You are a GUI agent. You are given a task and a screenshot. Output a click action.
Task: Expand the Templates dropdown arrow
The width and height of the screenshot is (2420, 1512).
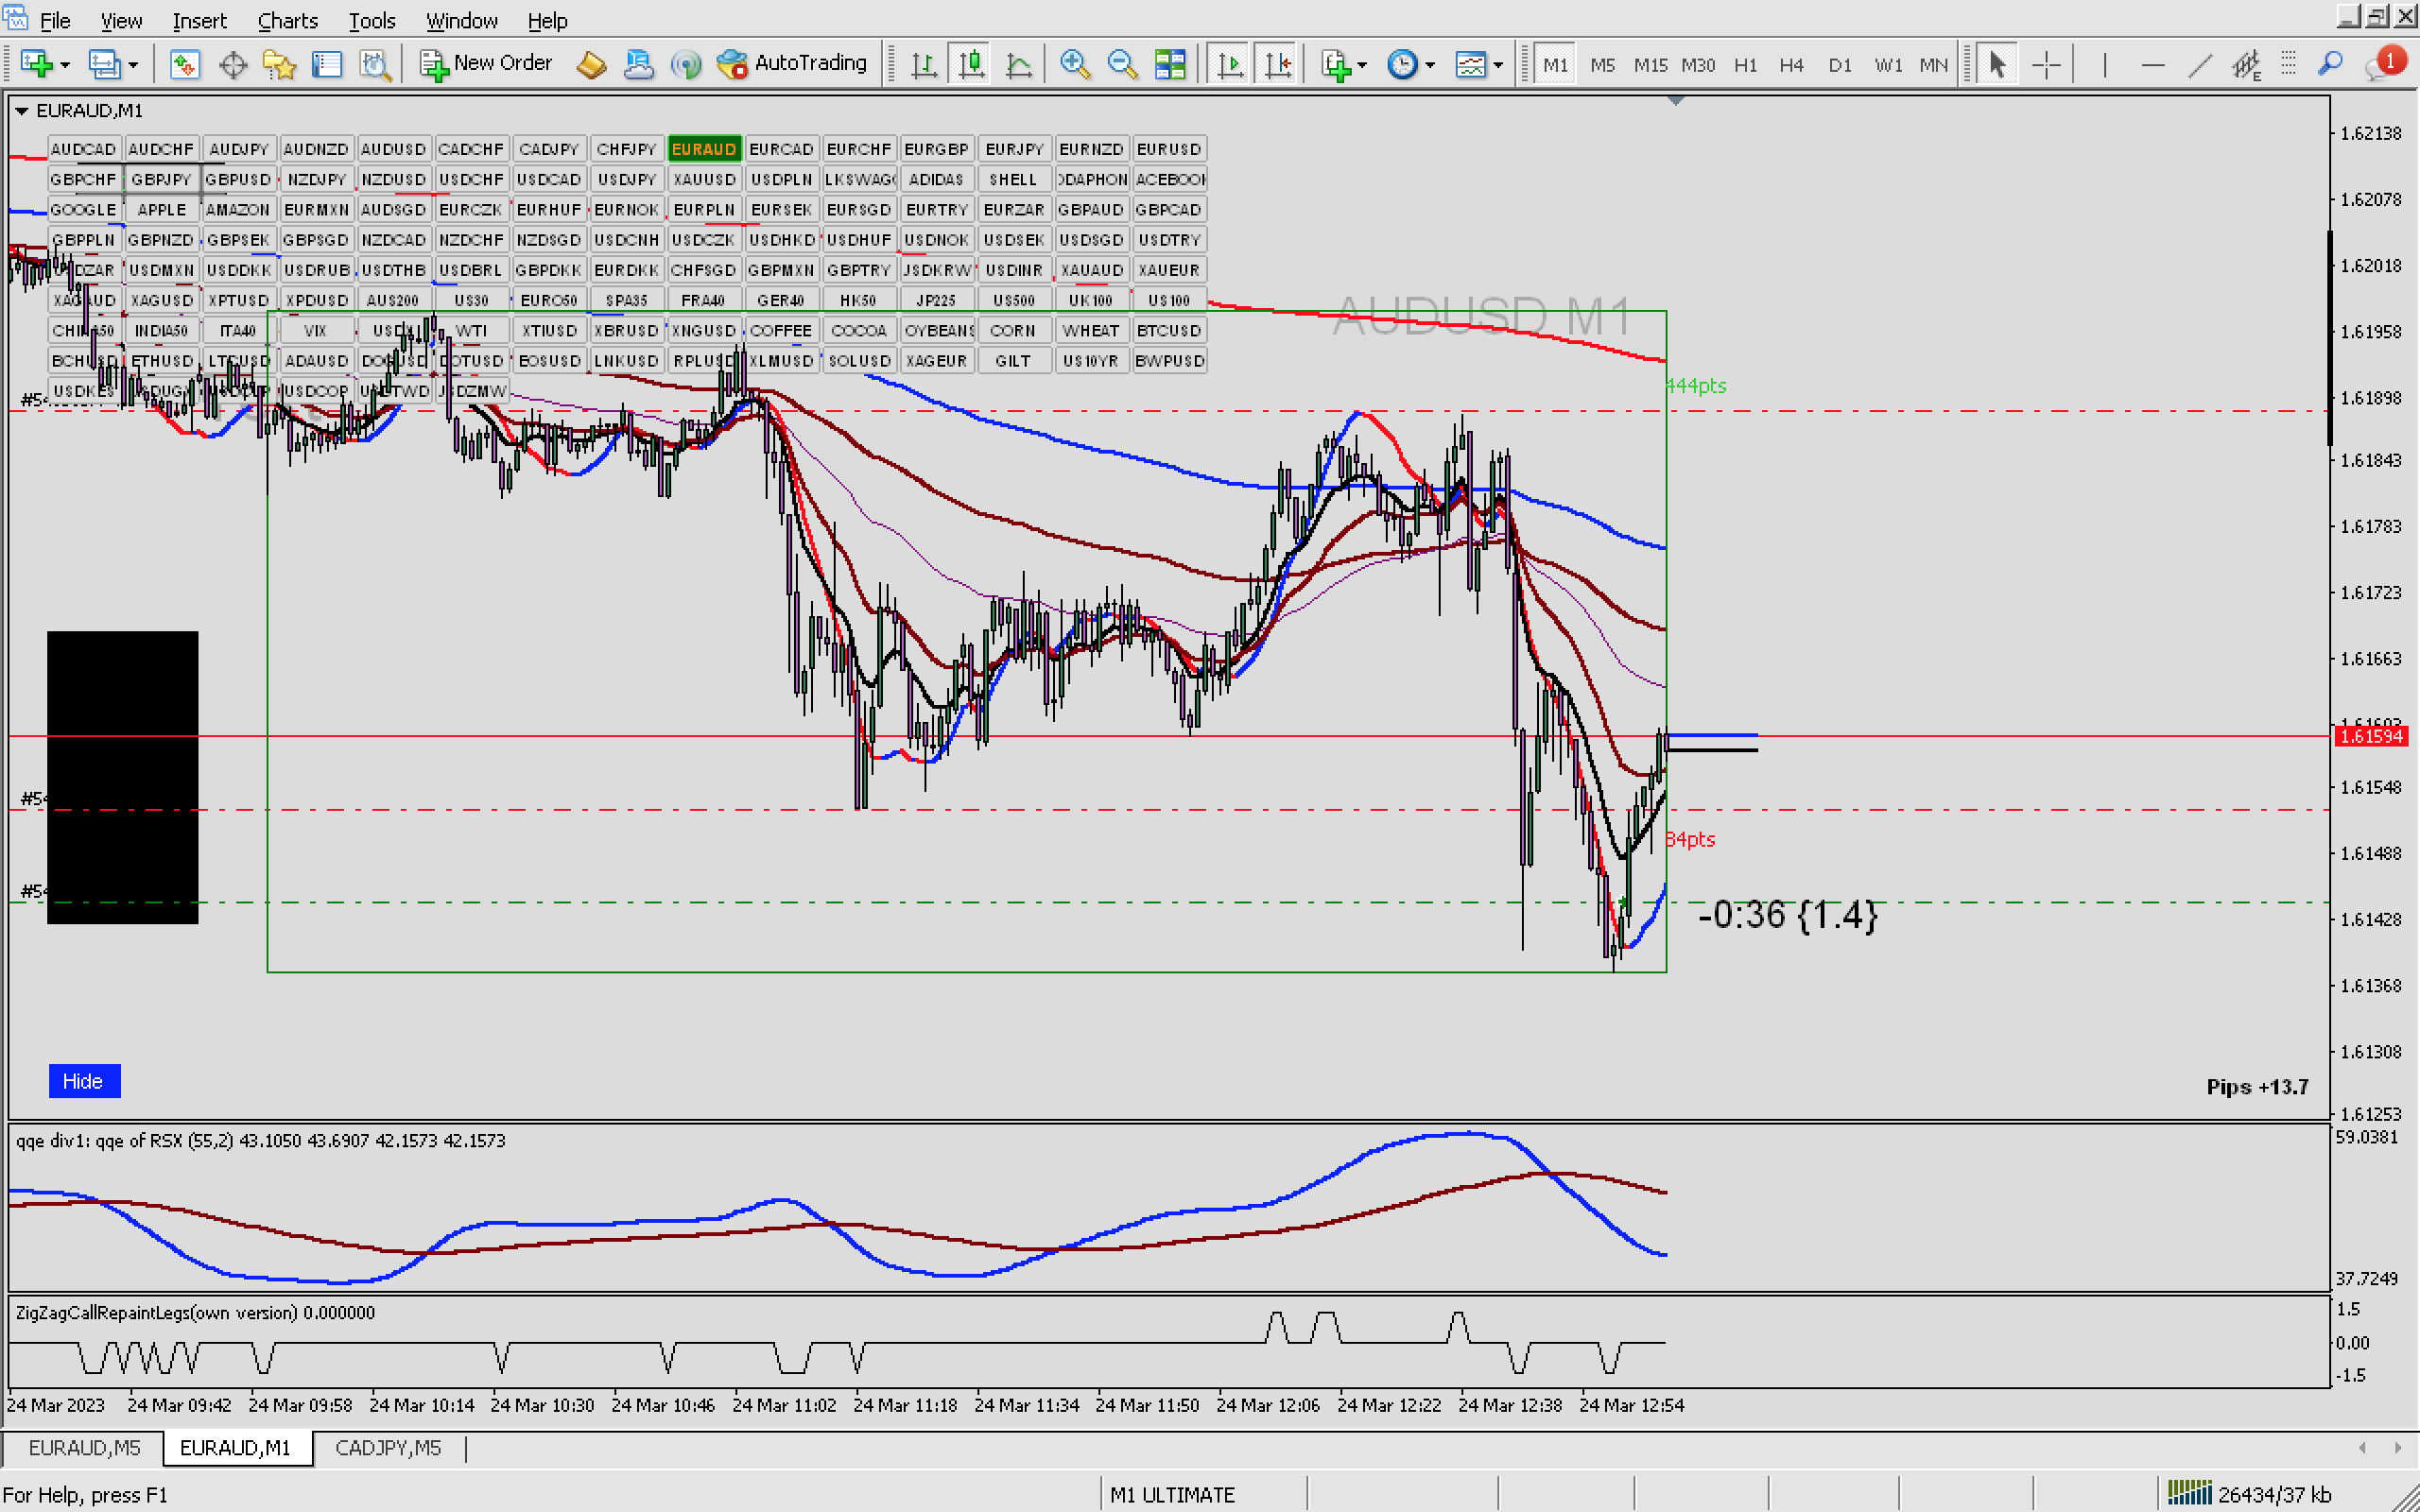[1498, 66]
